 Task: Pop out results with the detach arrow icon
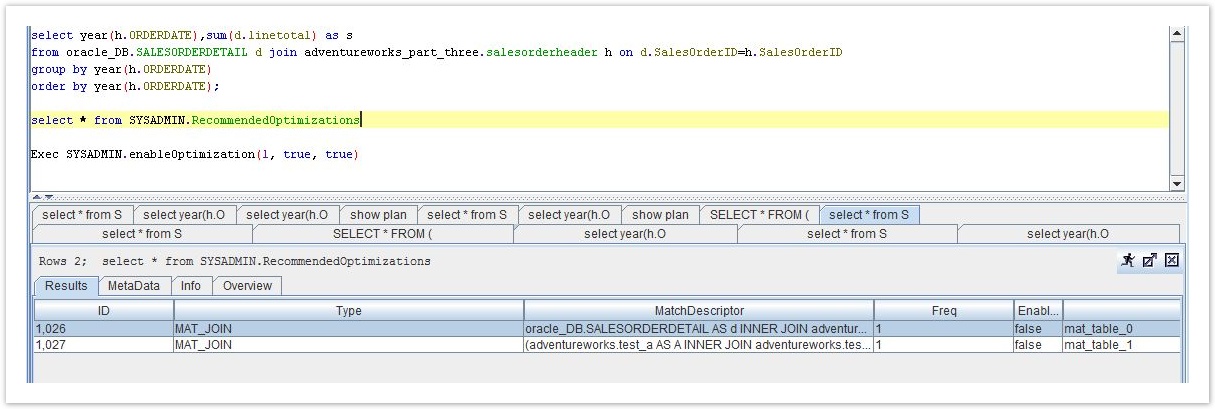[x=1150, y=260]
